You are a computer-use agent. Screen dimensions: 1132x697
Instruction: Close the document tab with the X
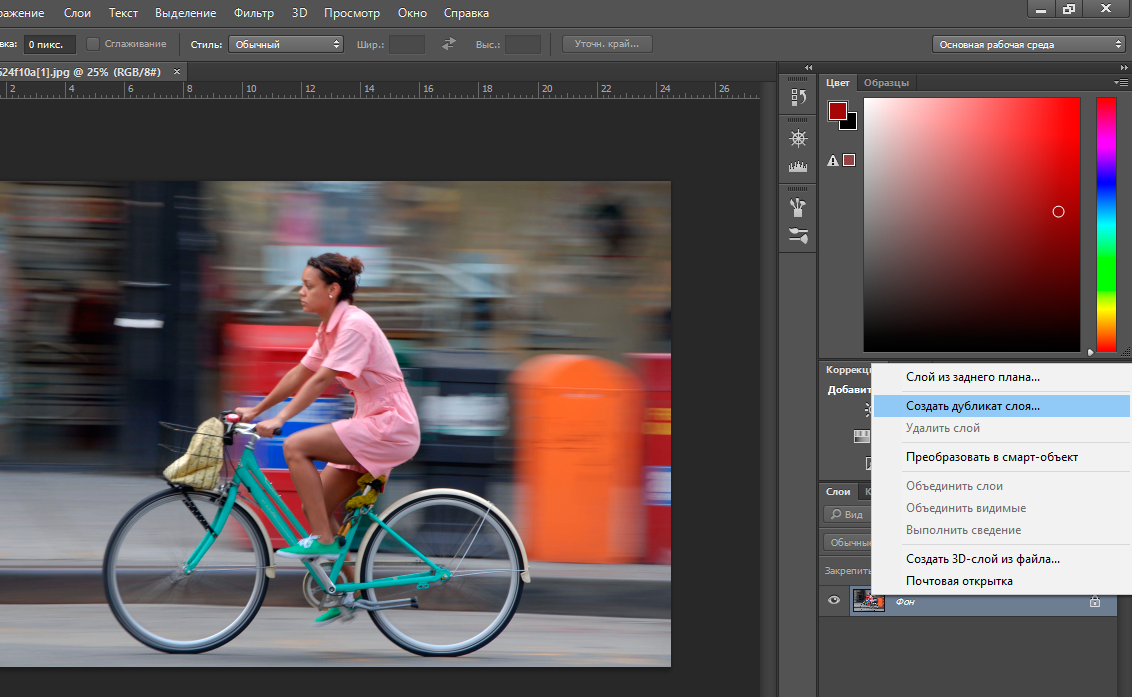pos(177,72)
